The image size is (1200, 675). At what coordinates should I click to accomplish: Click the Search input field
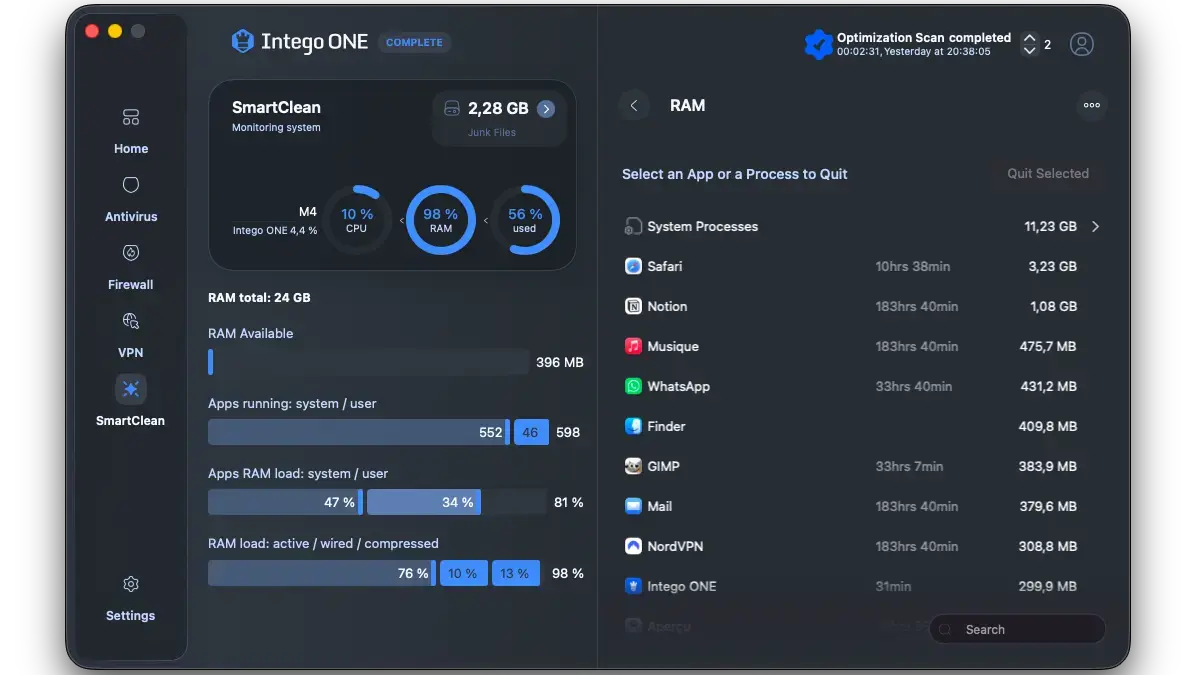(x=1018, y=630)
